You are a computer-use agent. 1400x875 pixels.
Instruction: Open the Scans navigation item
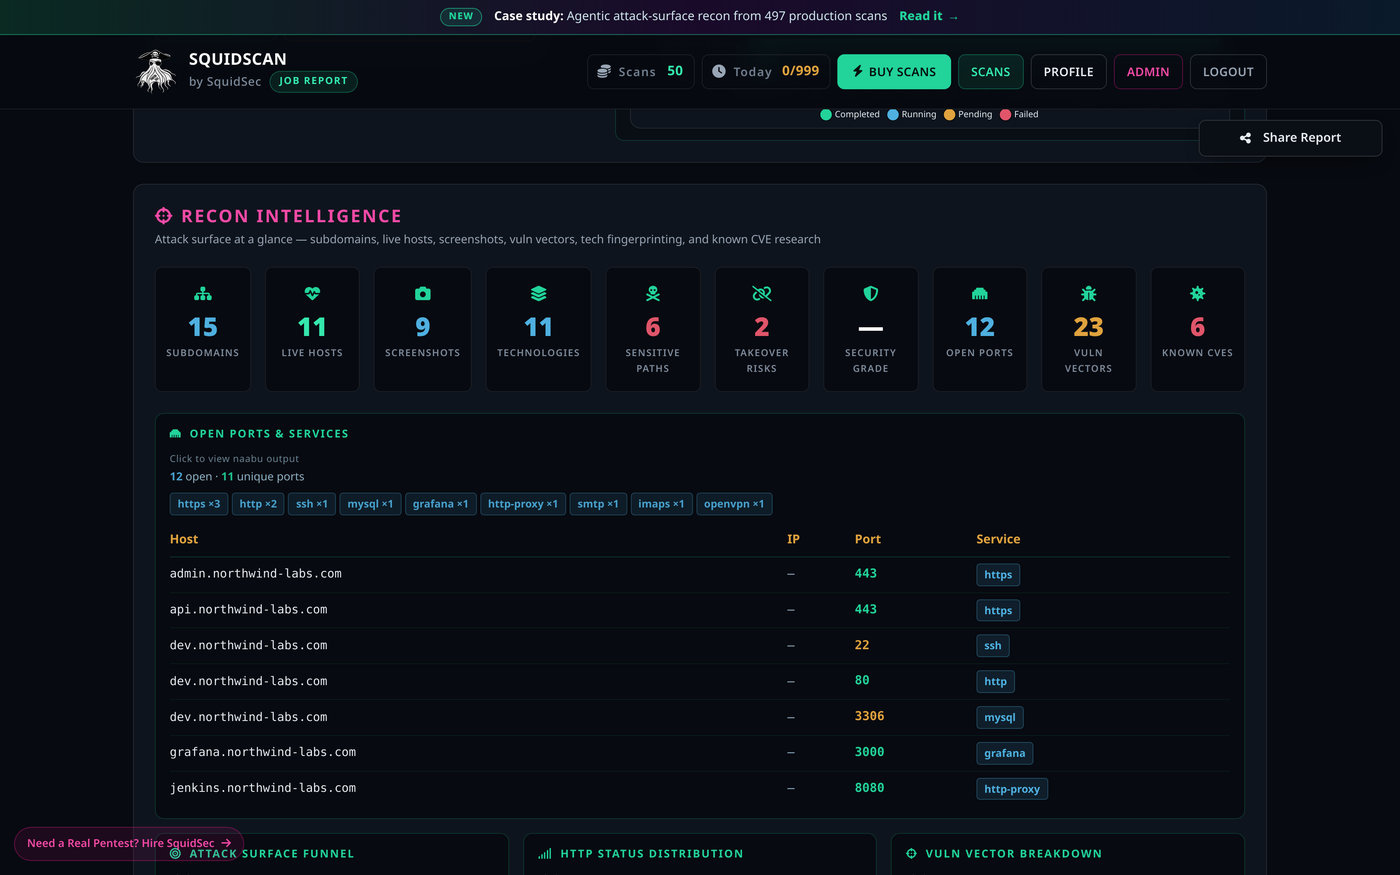(x=991, y=72)
